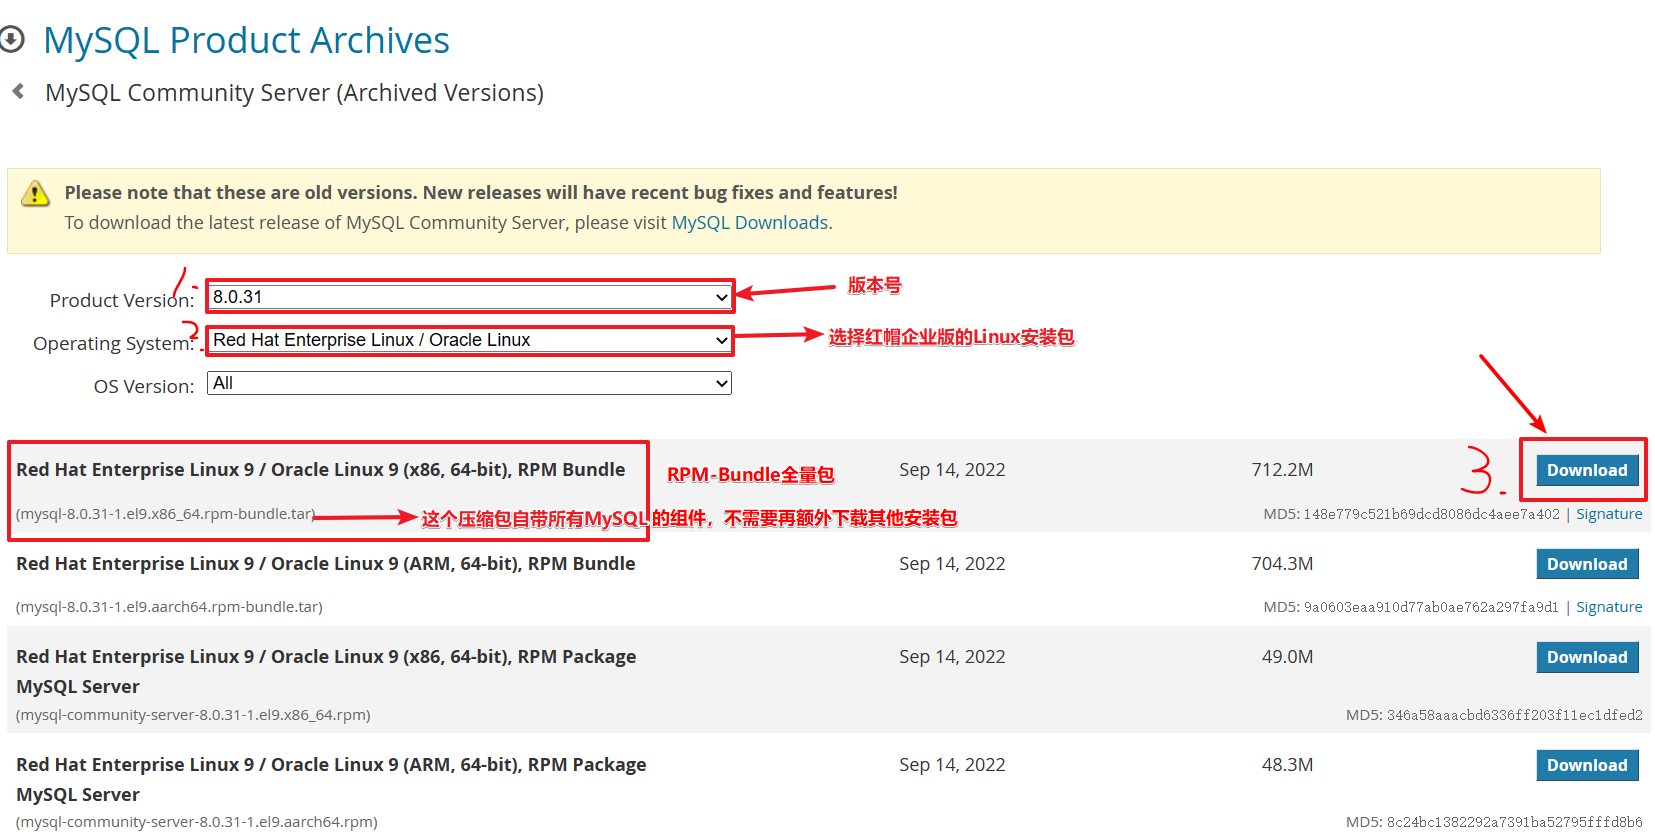Click the MySQL Product Archives heading
Viewport: 1655px width, 836px height.
tap(246, 40)
